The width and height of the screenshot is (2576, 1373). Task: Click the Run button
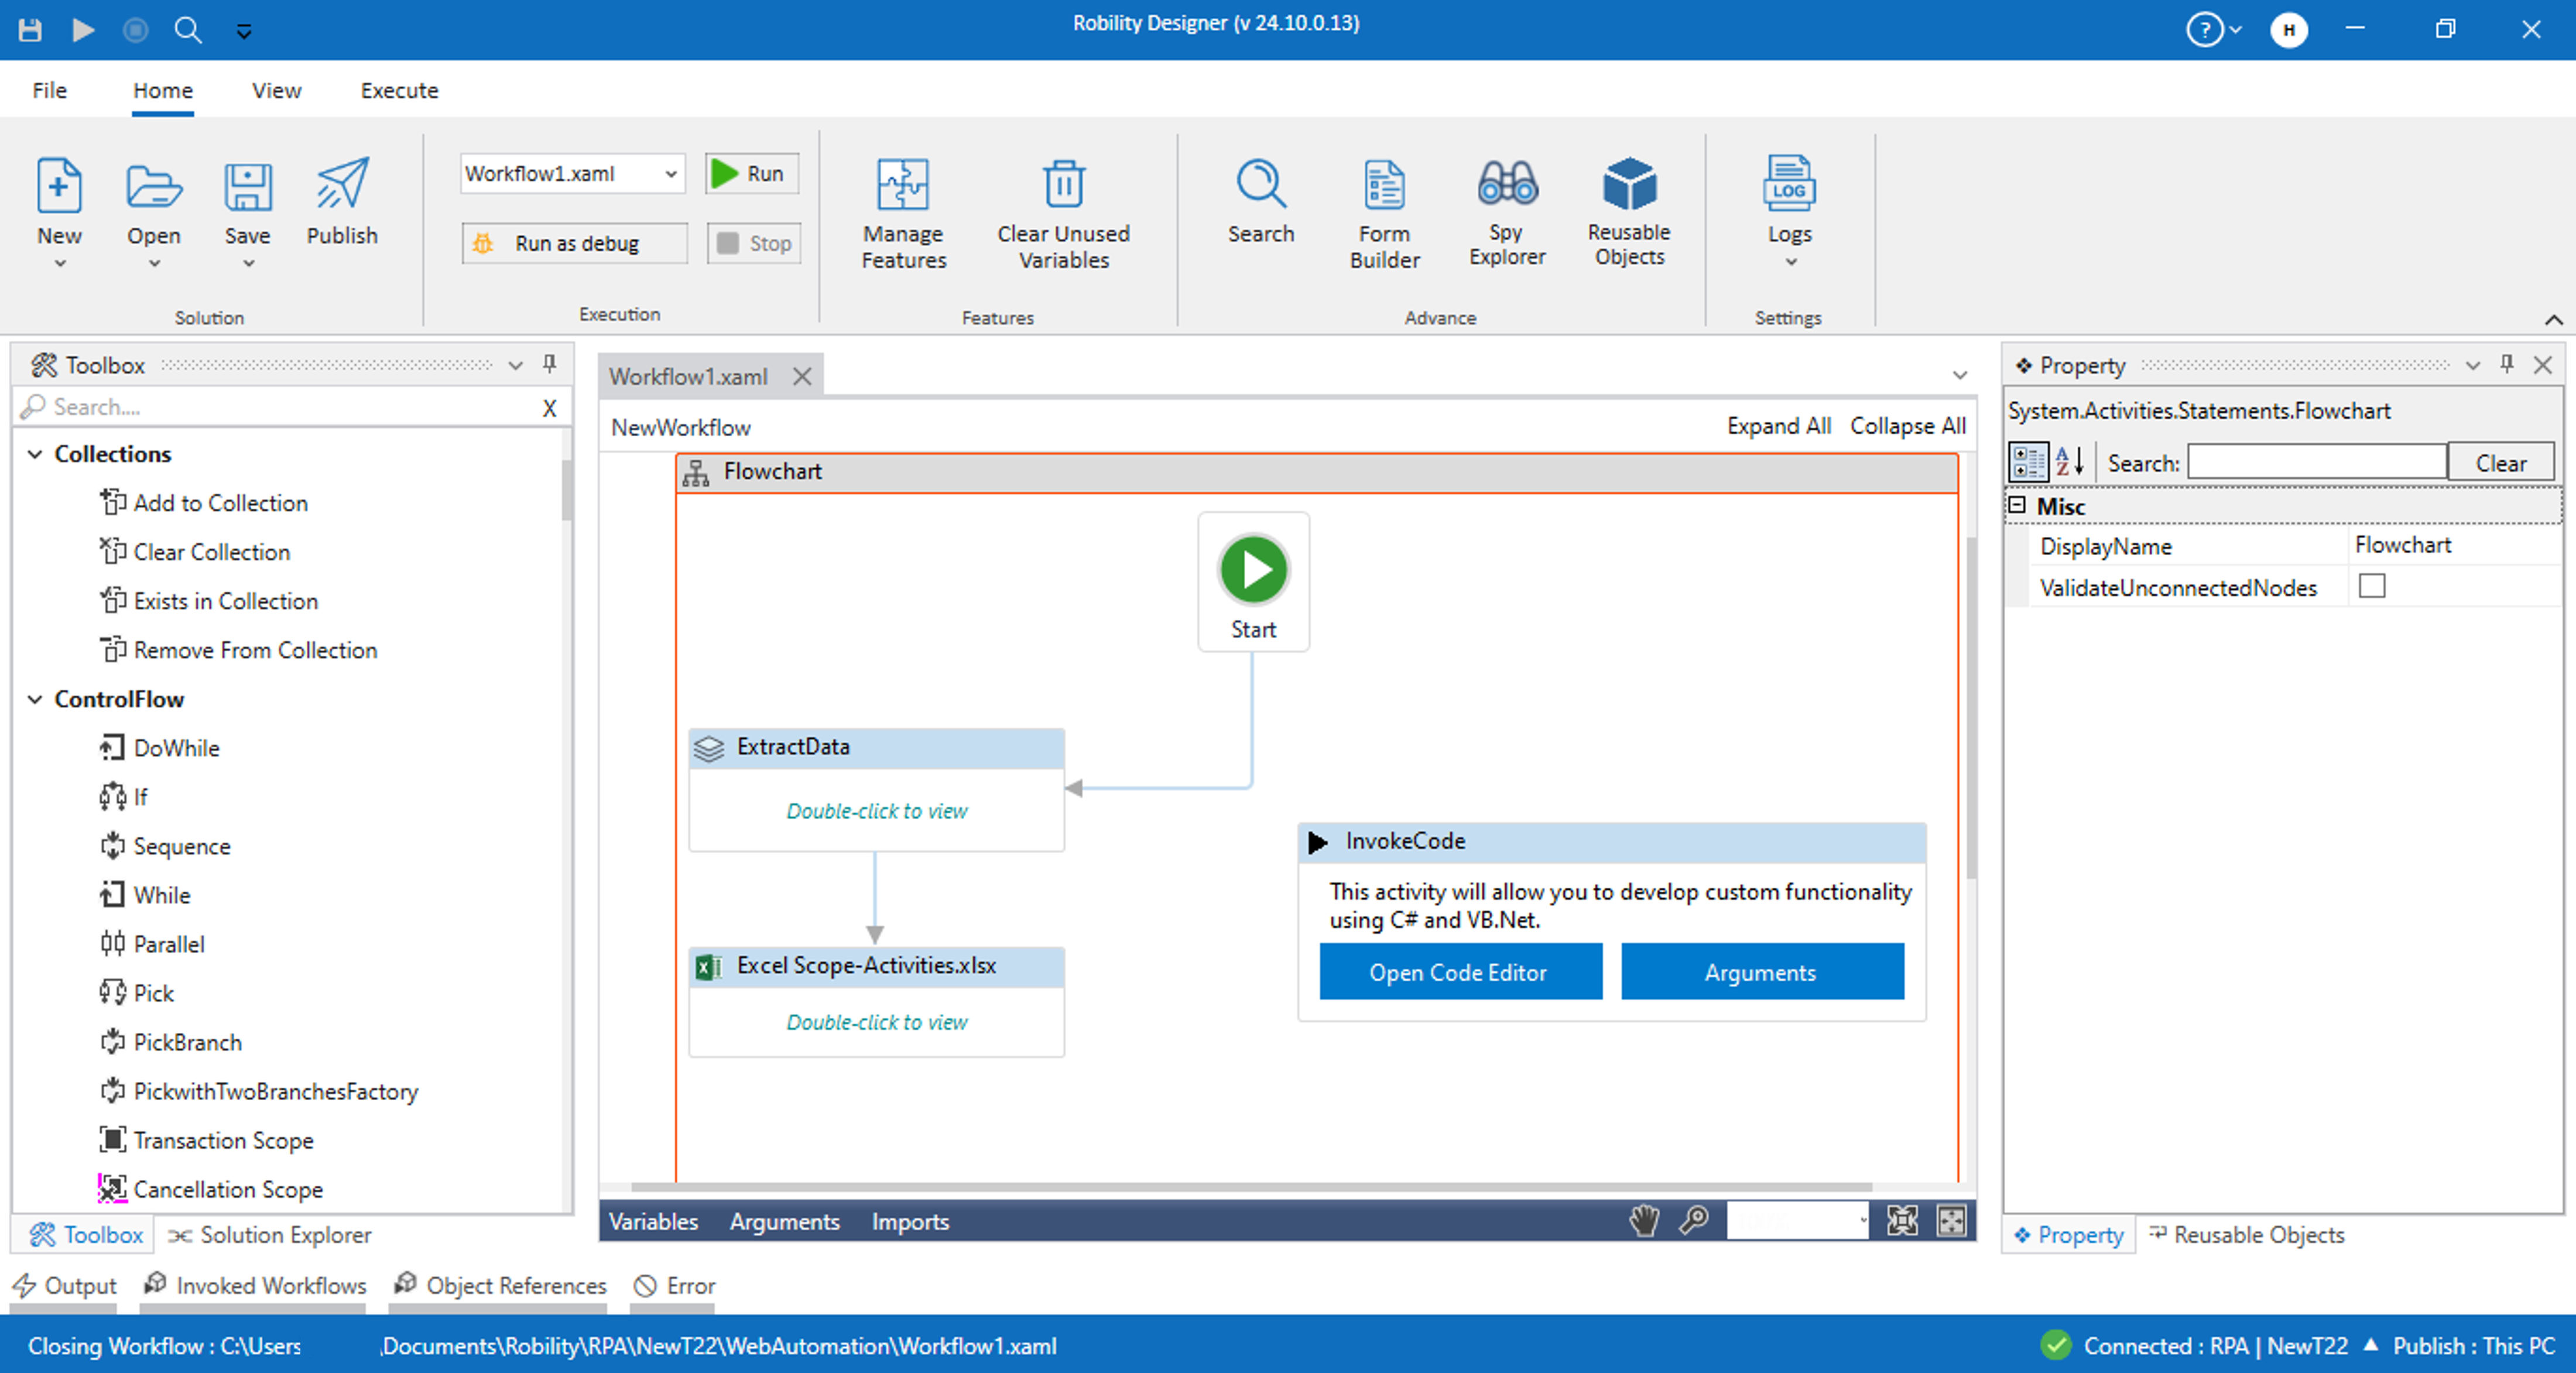751,173
